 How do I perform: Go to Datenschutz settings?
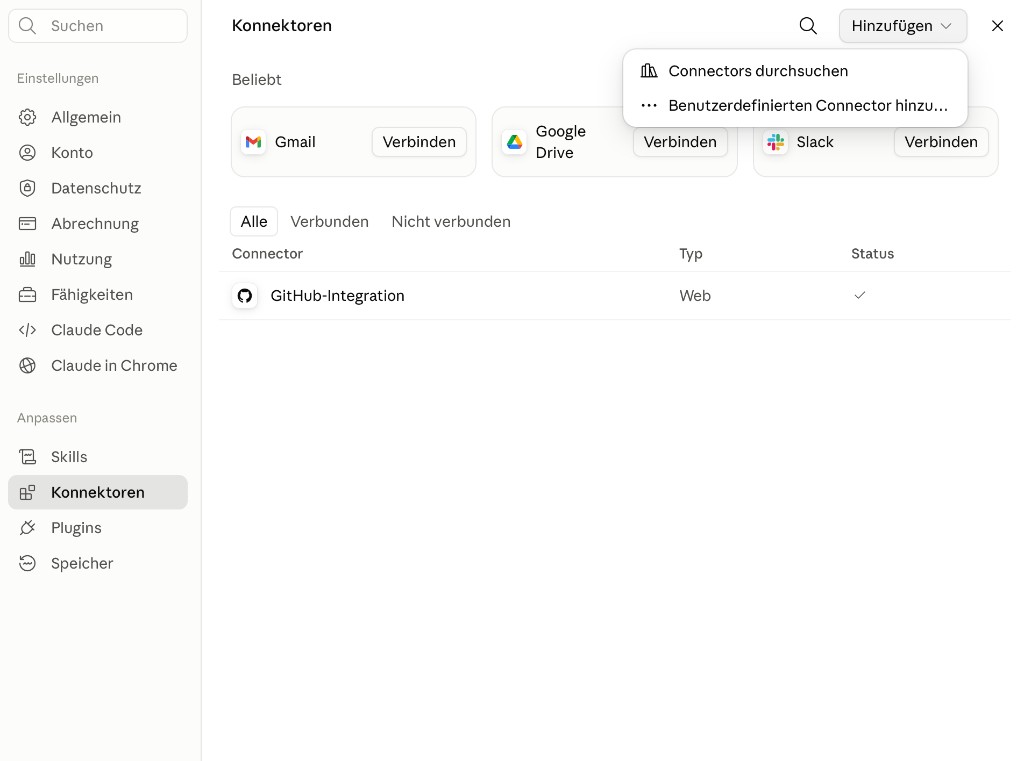(98, 188)
